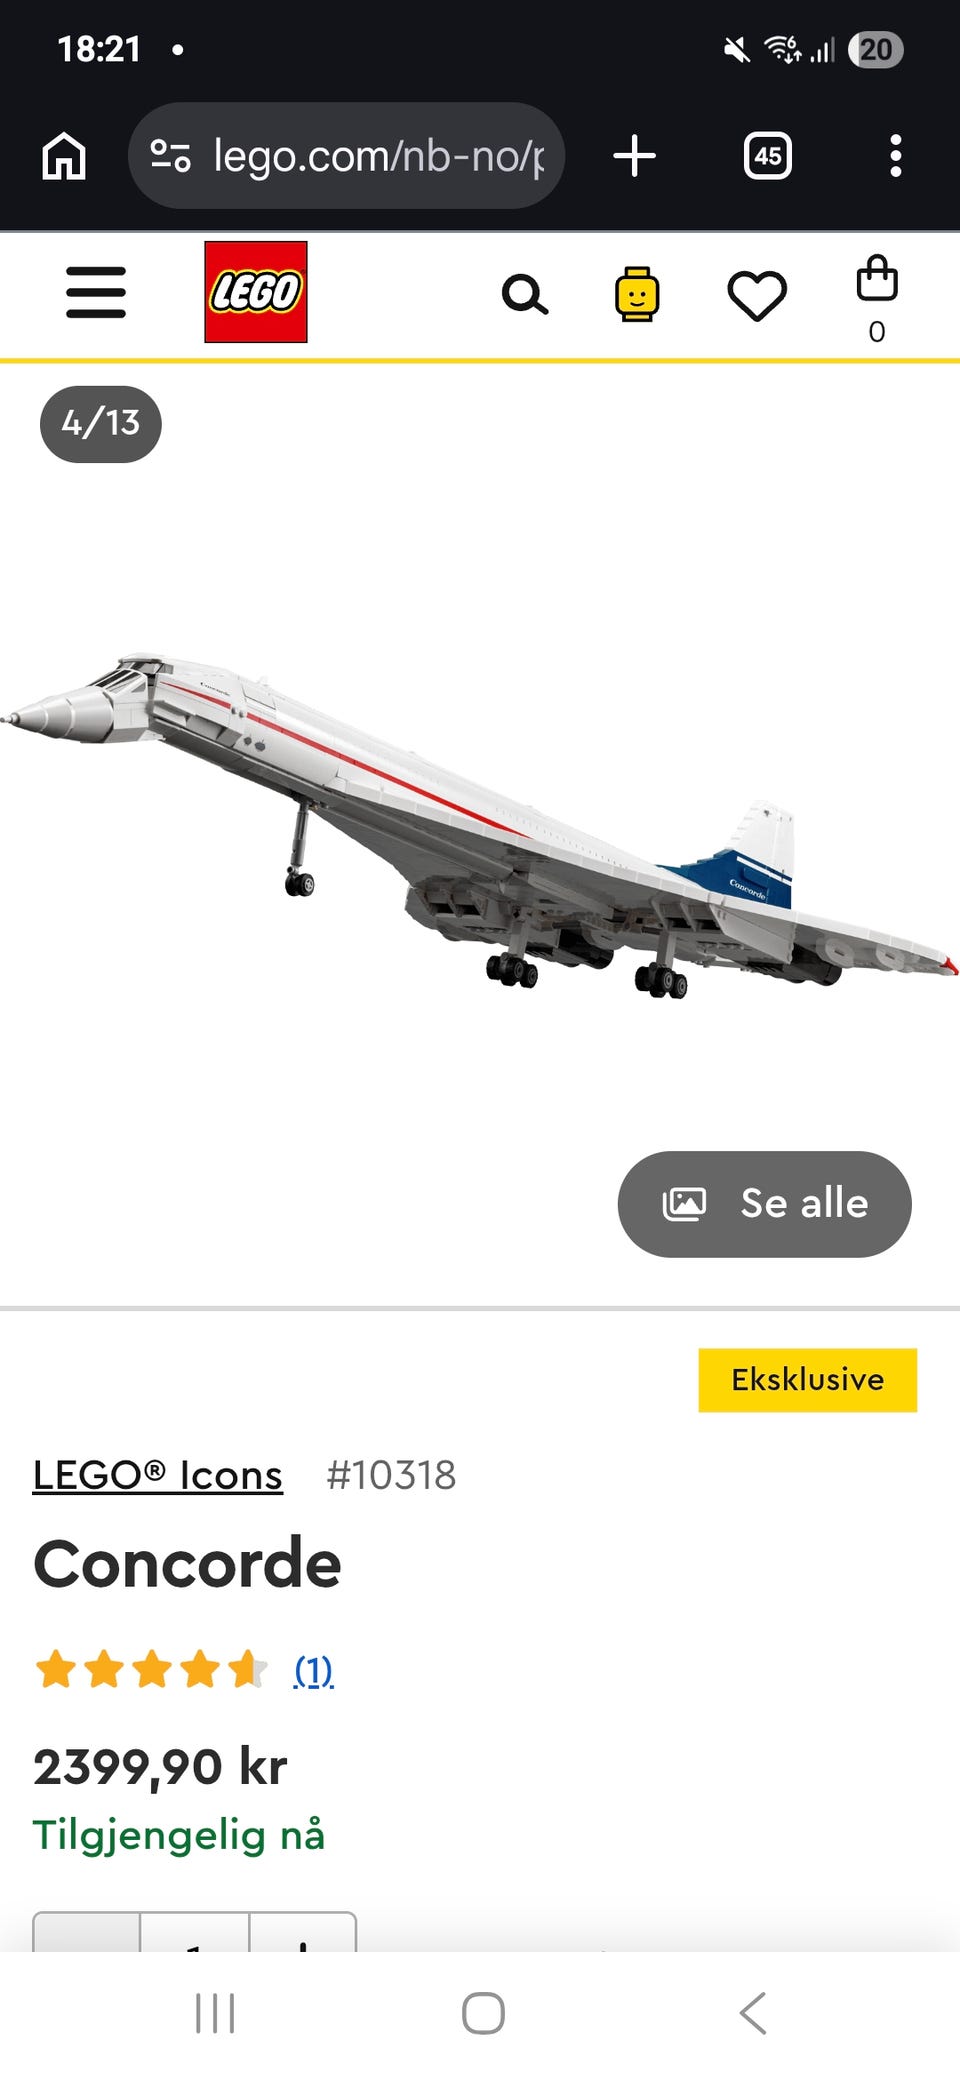Open the browser three-dot menu
The height and width of the screenshot is (2080, 960).
pos(896,156)
